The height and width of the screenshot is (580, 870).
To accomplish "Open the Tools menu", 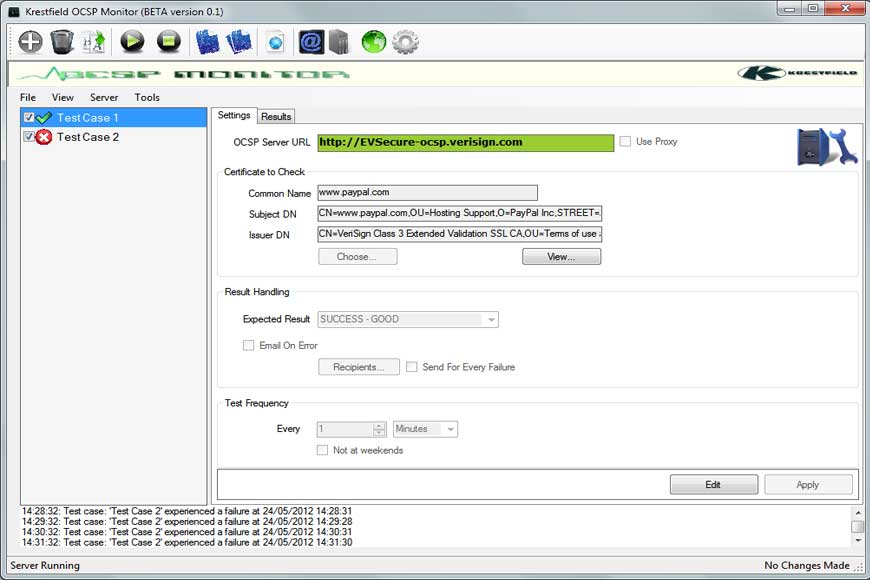I will click(x=147, y=97).
